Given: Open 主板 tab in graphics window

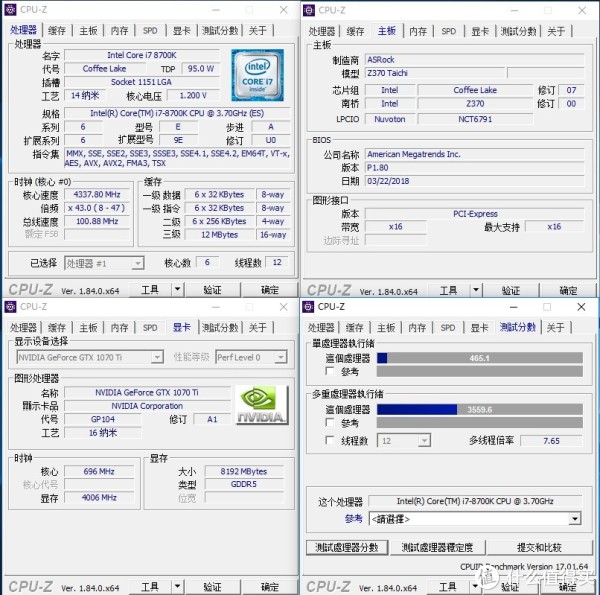Looking at the screenshot, I should 88,328.
